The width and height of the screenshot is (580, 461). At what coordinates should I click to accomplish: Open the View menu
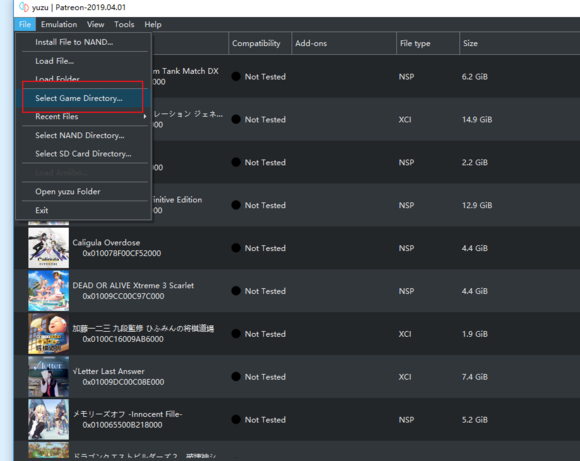tap(95, 24)
